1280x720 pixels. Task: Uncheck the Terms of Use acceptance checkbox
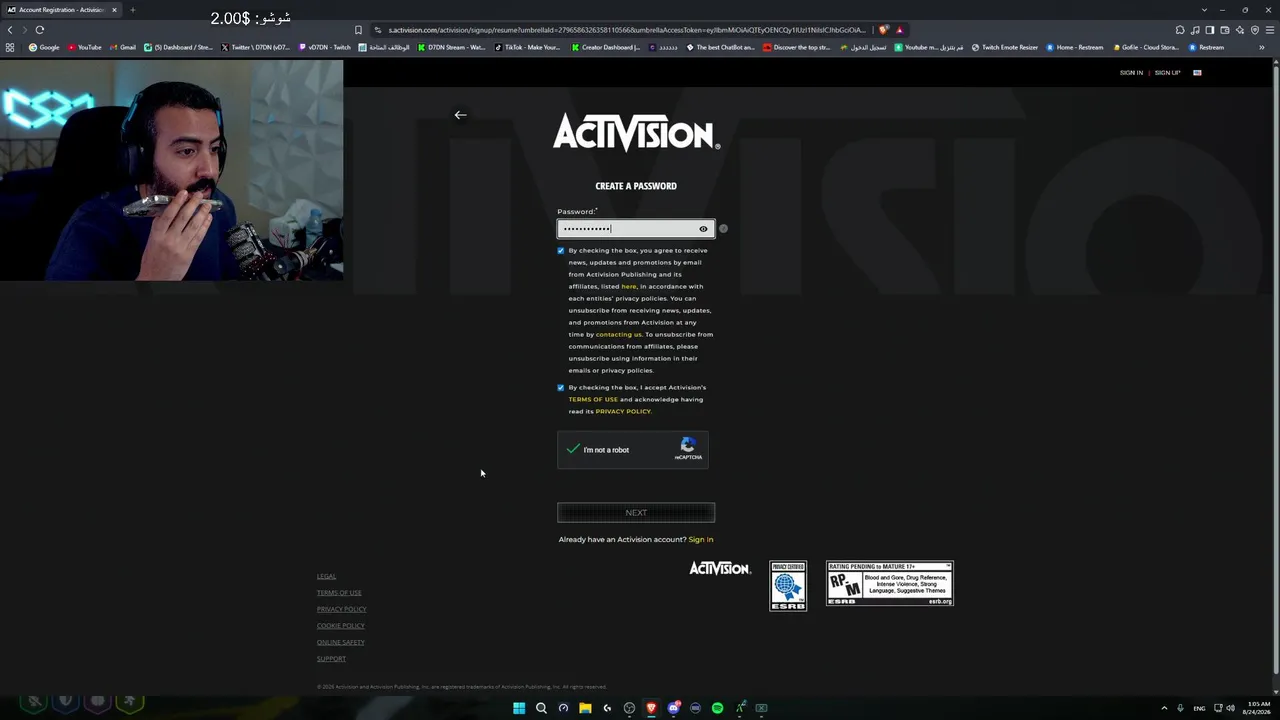pyautogui.click(x=560, y=388)
